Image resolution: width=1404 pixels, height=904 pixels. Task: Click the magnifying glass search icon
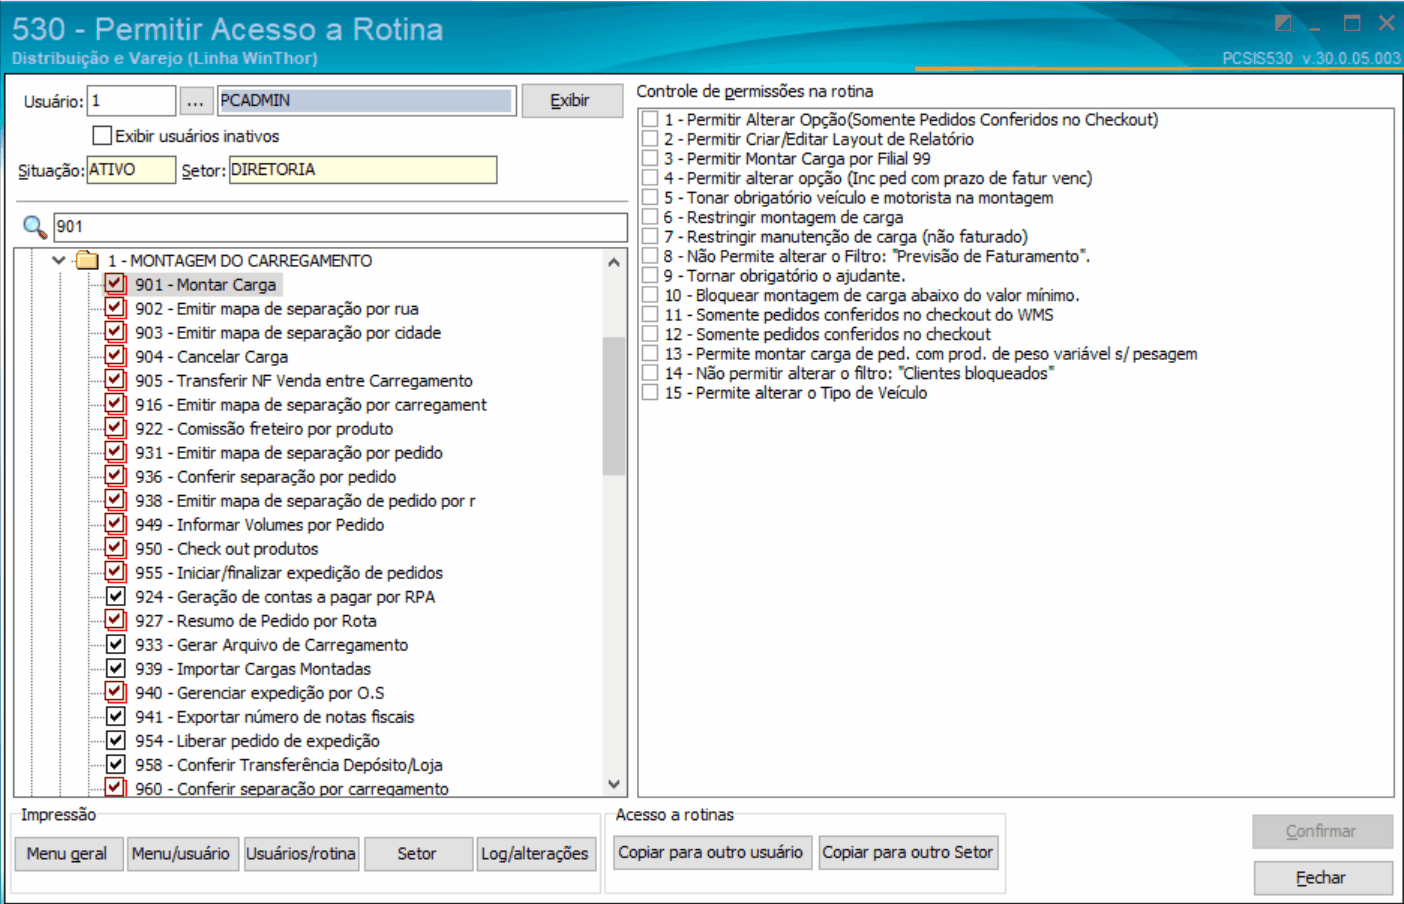[34, 227]
